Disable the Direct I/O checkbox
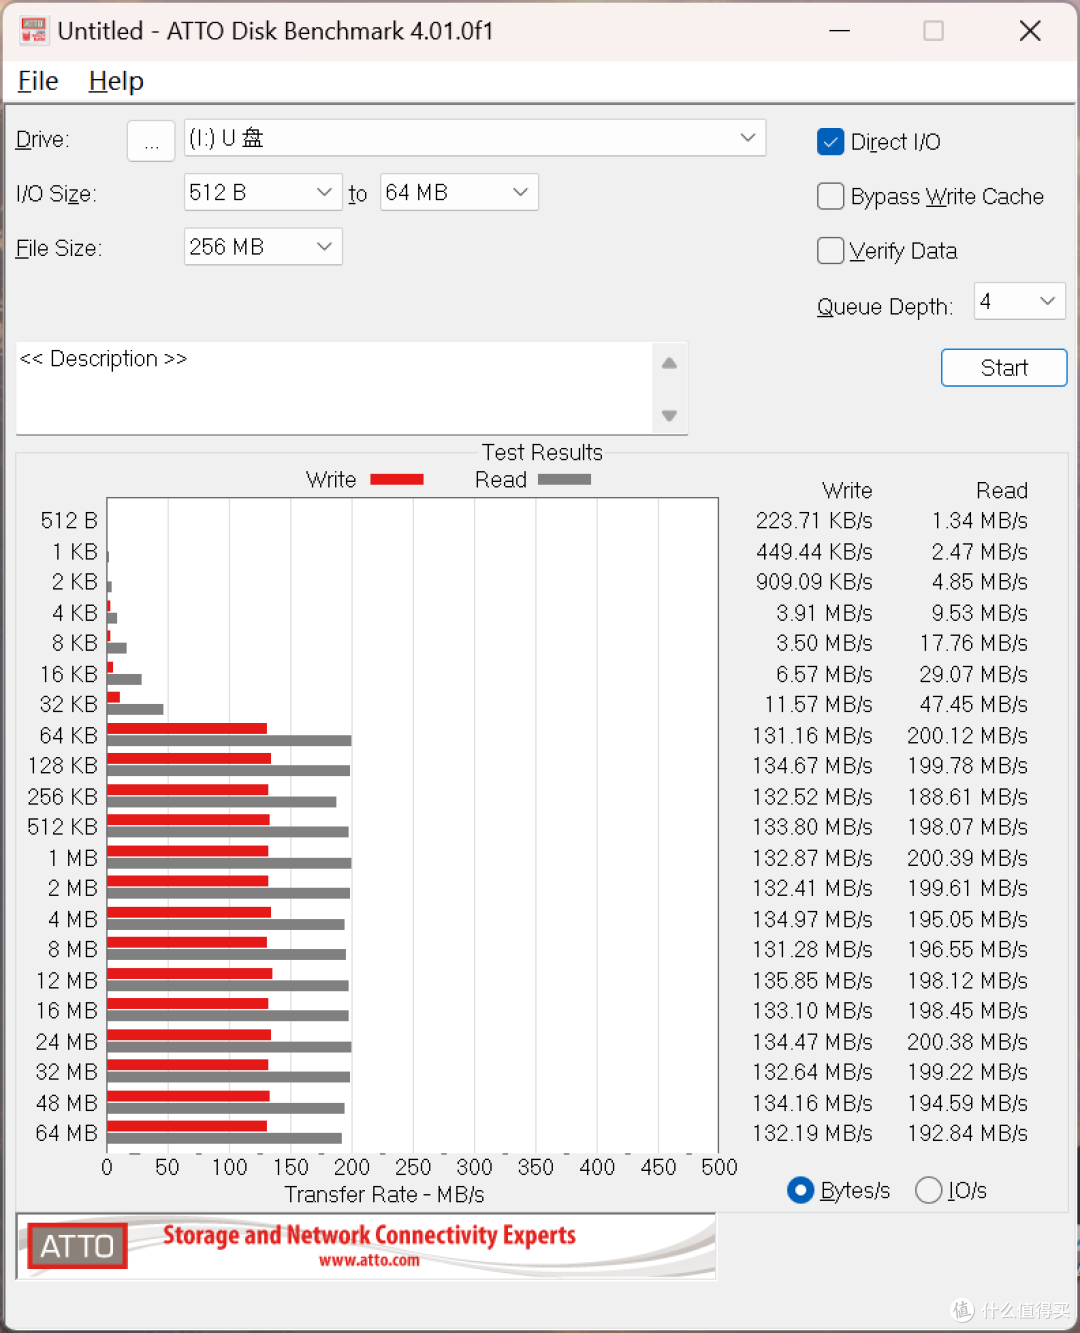Viewport: 1080px width, 1333px height. click(831, 142)
